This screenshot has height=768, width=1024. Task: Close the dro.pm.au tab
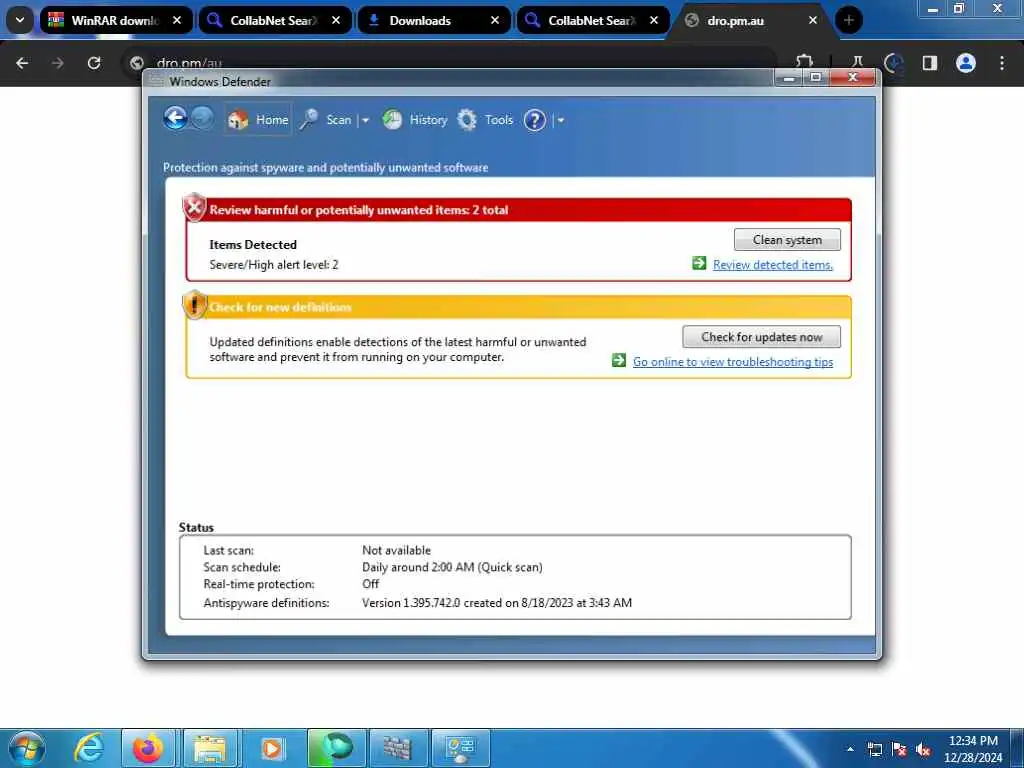tap(813, 20)
